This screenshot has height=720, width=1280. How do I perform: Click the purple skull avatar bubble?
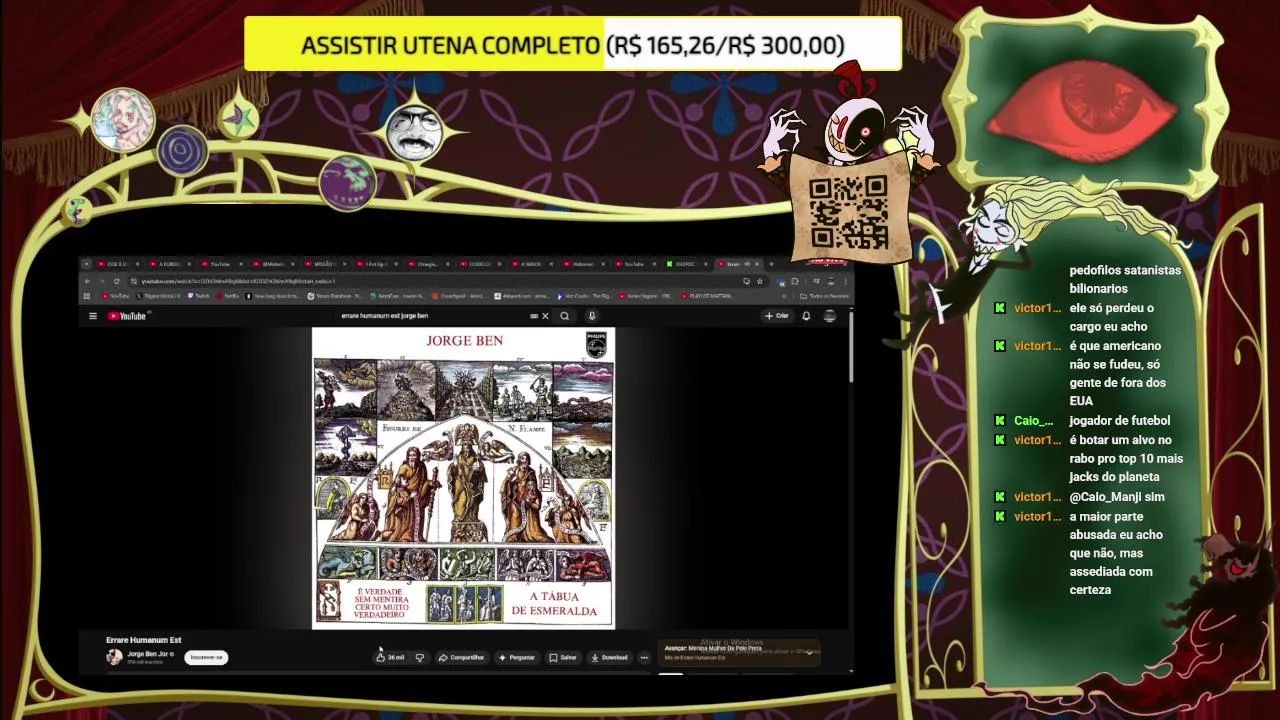point(347,181)
